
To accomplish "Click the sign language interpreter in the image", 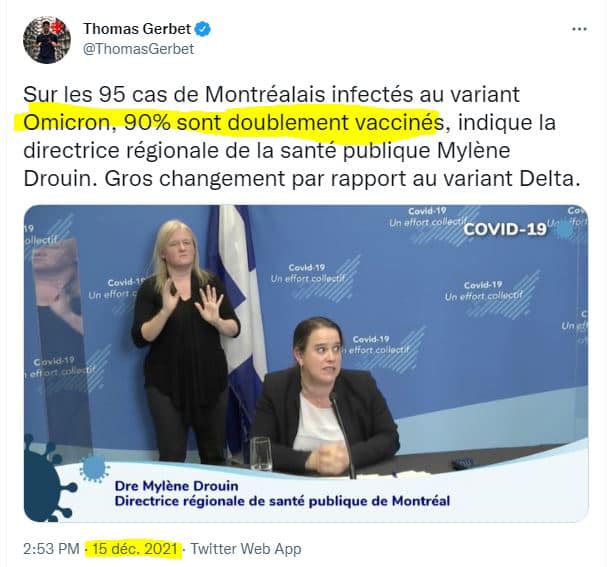I will pos(185,341).
